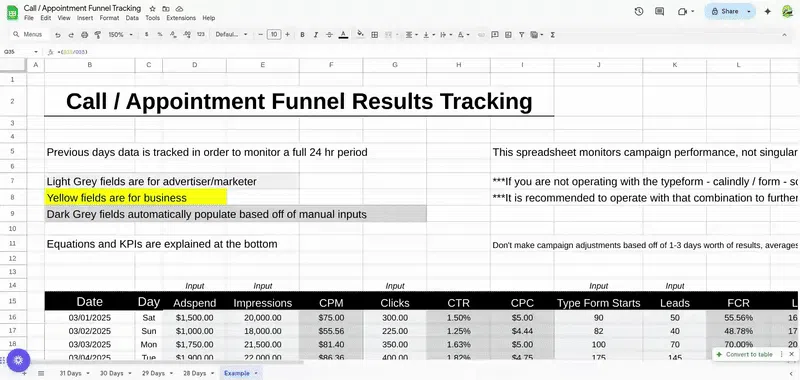Viewport: 800px width, 380px height.
Task: Open the Default font dropdown
Action: point(231,35)
